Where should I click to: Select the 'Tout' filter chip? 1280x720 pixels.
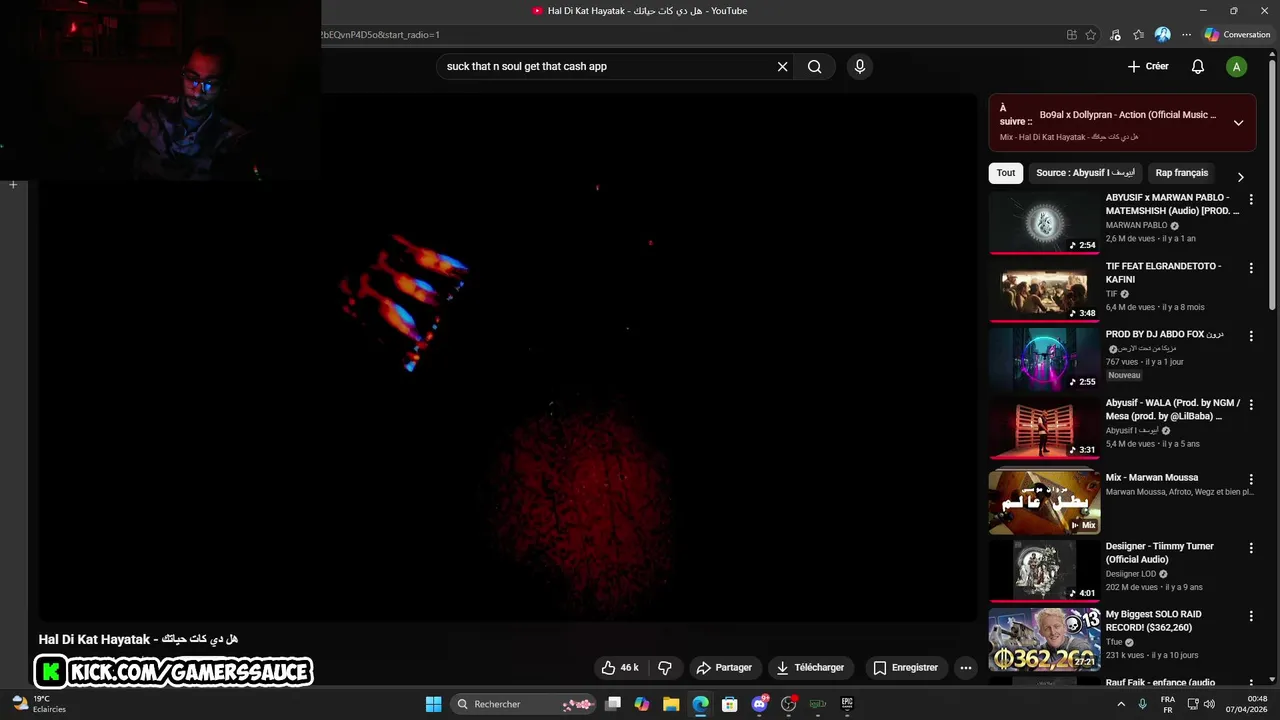[x=1006, y=173]
